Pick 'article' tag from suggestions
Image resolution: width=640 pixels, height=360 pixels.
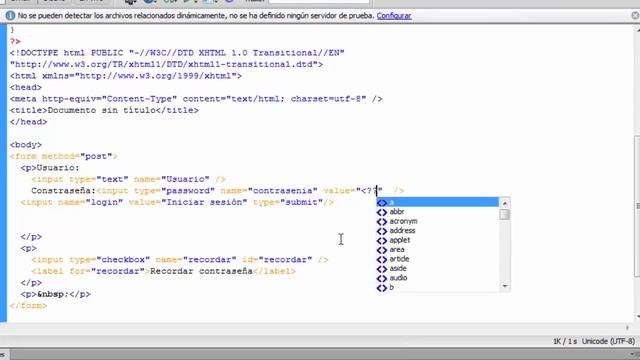pos(437,259)
